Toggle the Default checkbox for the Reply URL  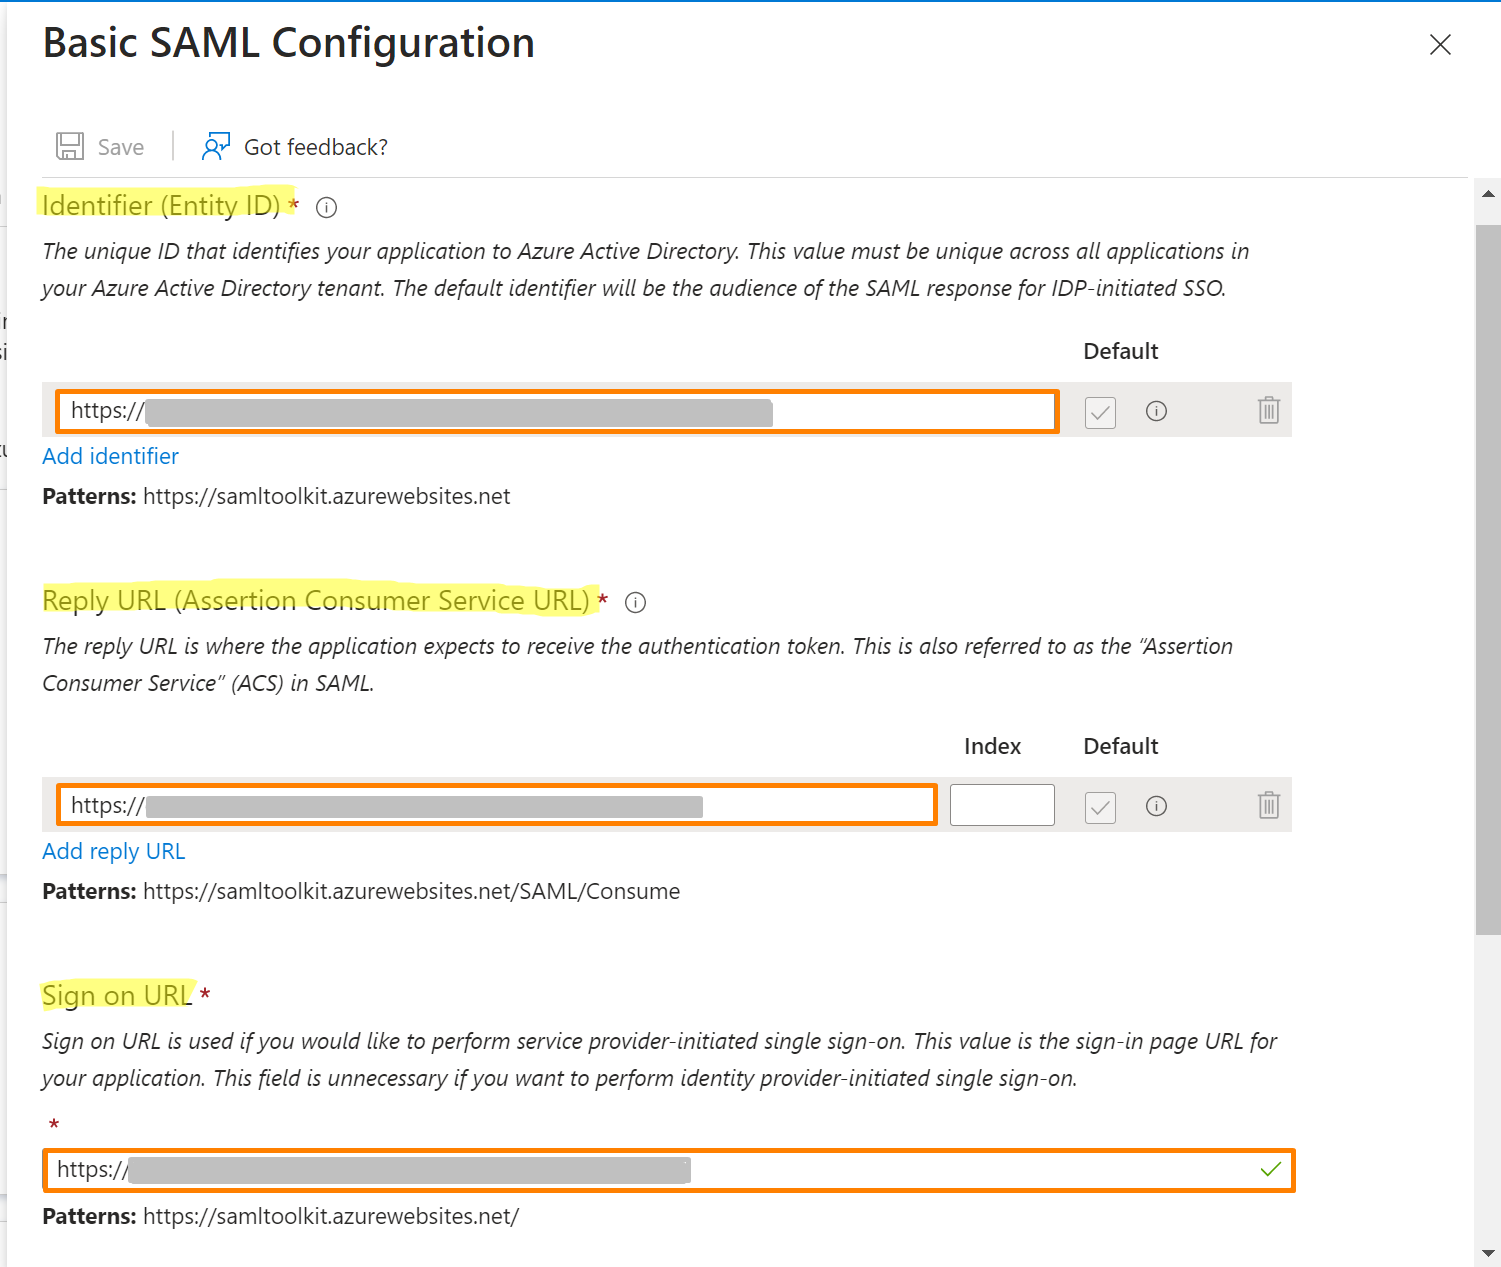pos(1100,808)
